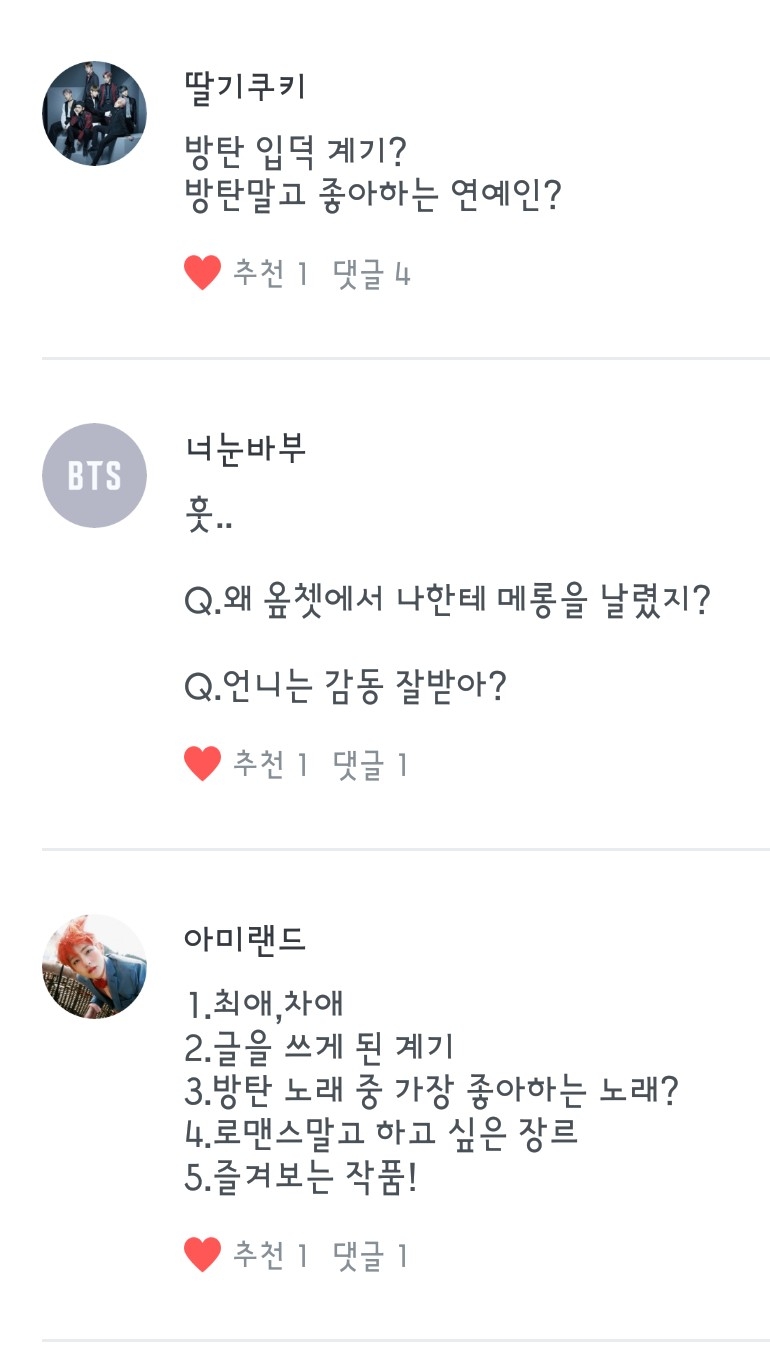
Task: Click the question 'Q.왜 옾쳇에서 나한테 메롱을 날렸지?'
Action: 446,604
